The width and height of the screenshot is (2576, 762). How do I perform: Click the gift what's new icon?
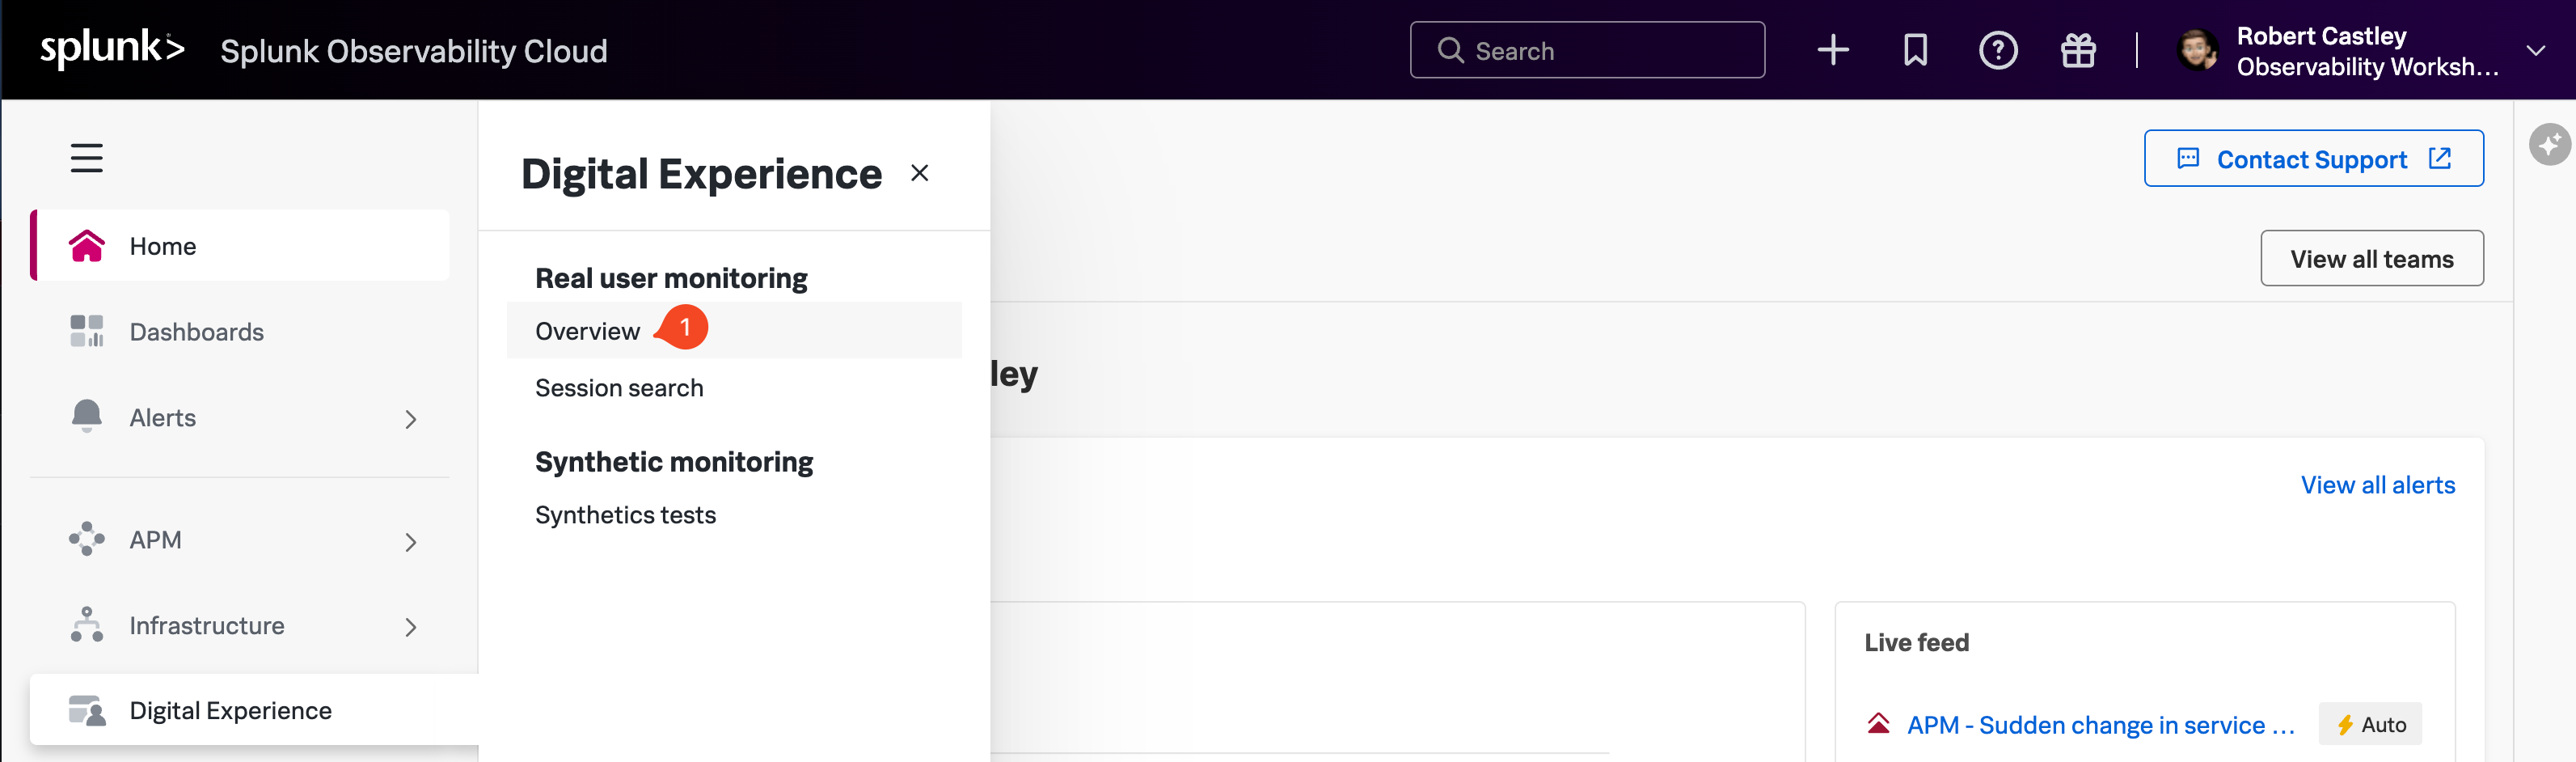click(2078, 50)
